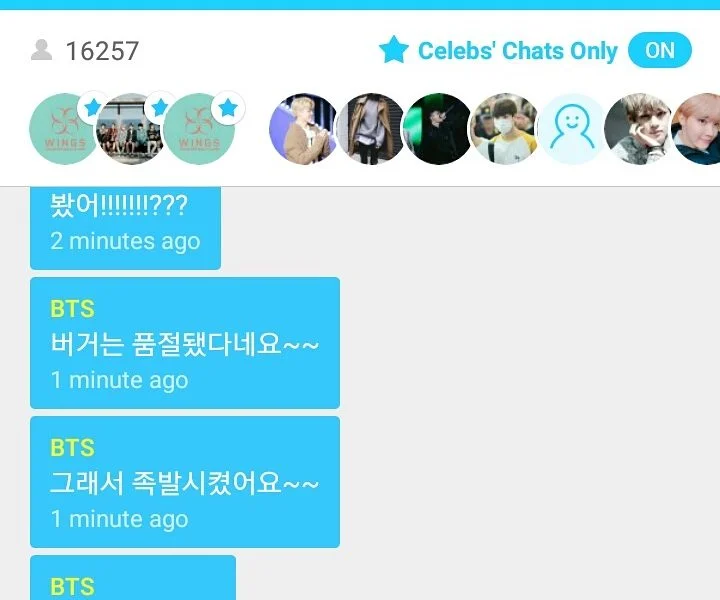Turn off the Celebs' Chats Only toggle
The height and width of the screenshot is (600, 720).
(659, 50)
